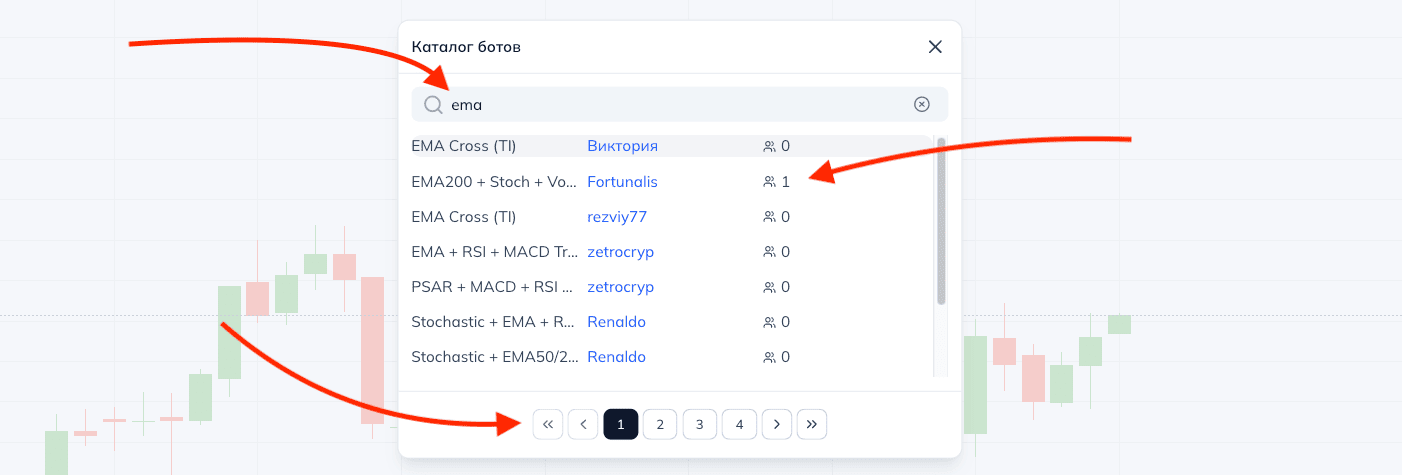Open page 4 of the bot catalog
The image size is (1402, 475).
coord(739,424)
